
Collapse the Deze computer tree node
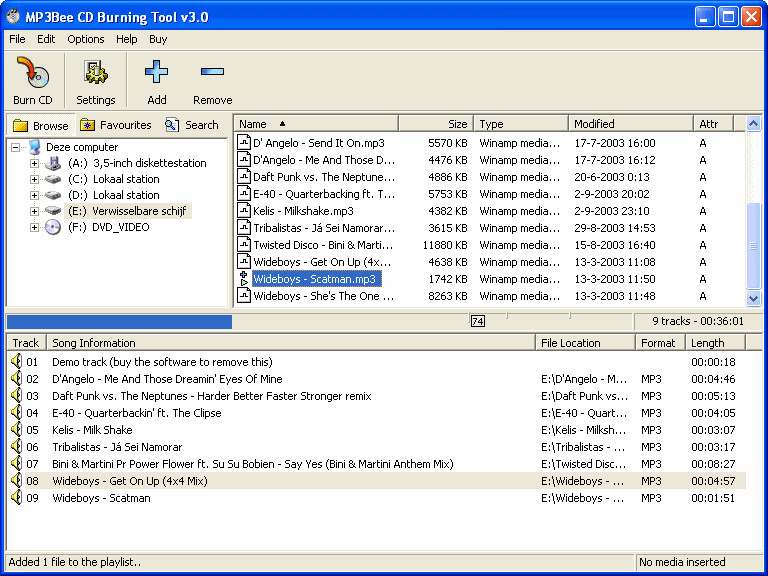[x=16, y=147]
